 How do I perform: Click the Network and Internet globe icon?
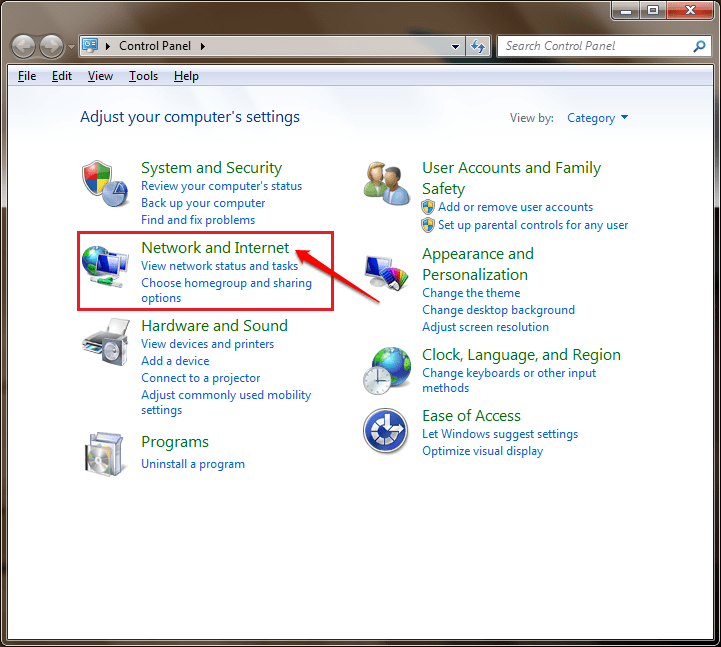105,267
